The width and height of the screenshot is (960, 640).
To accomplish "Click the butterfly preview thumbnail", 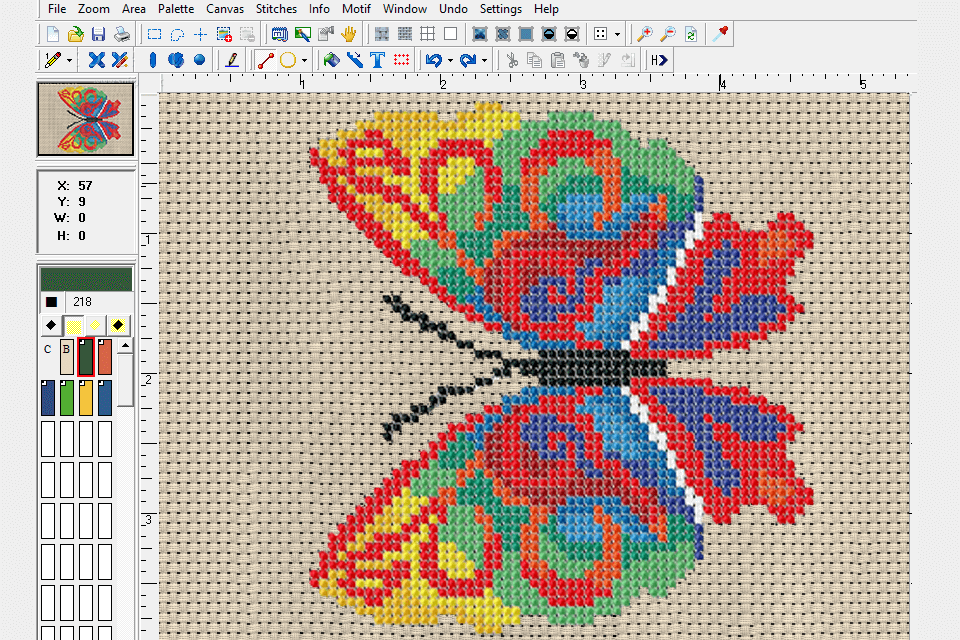I will 85,119.
